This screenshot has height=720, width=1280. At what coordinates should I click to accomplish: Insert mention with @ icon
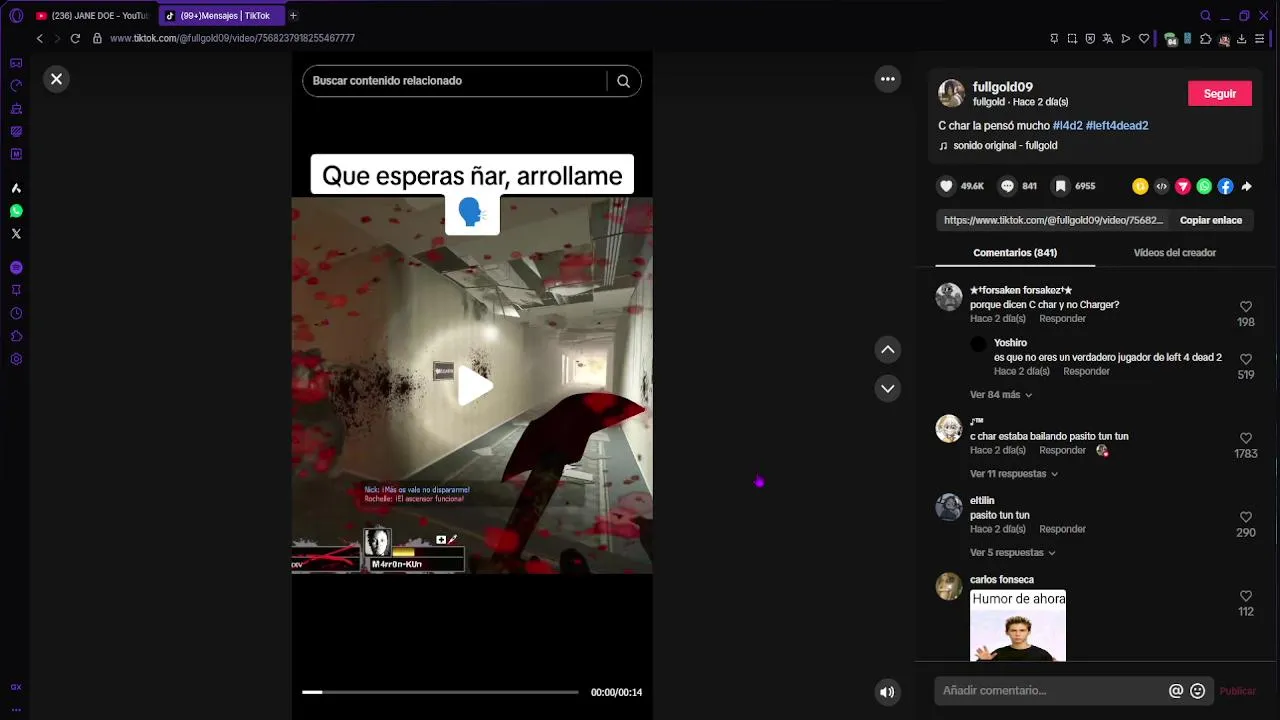[1176, 691]
